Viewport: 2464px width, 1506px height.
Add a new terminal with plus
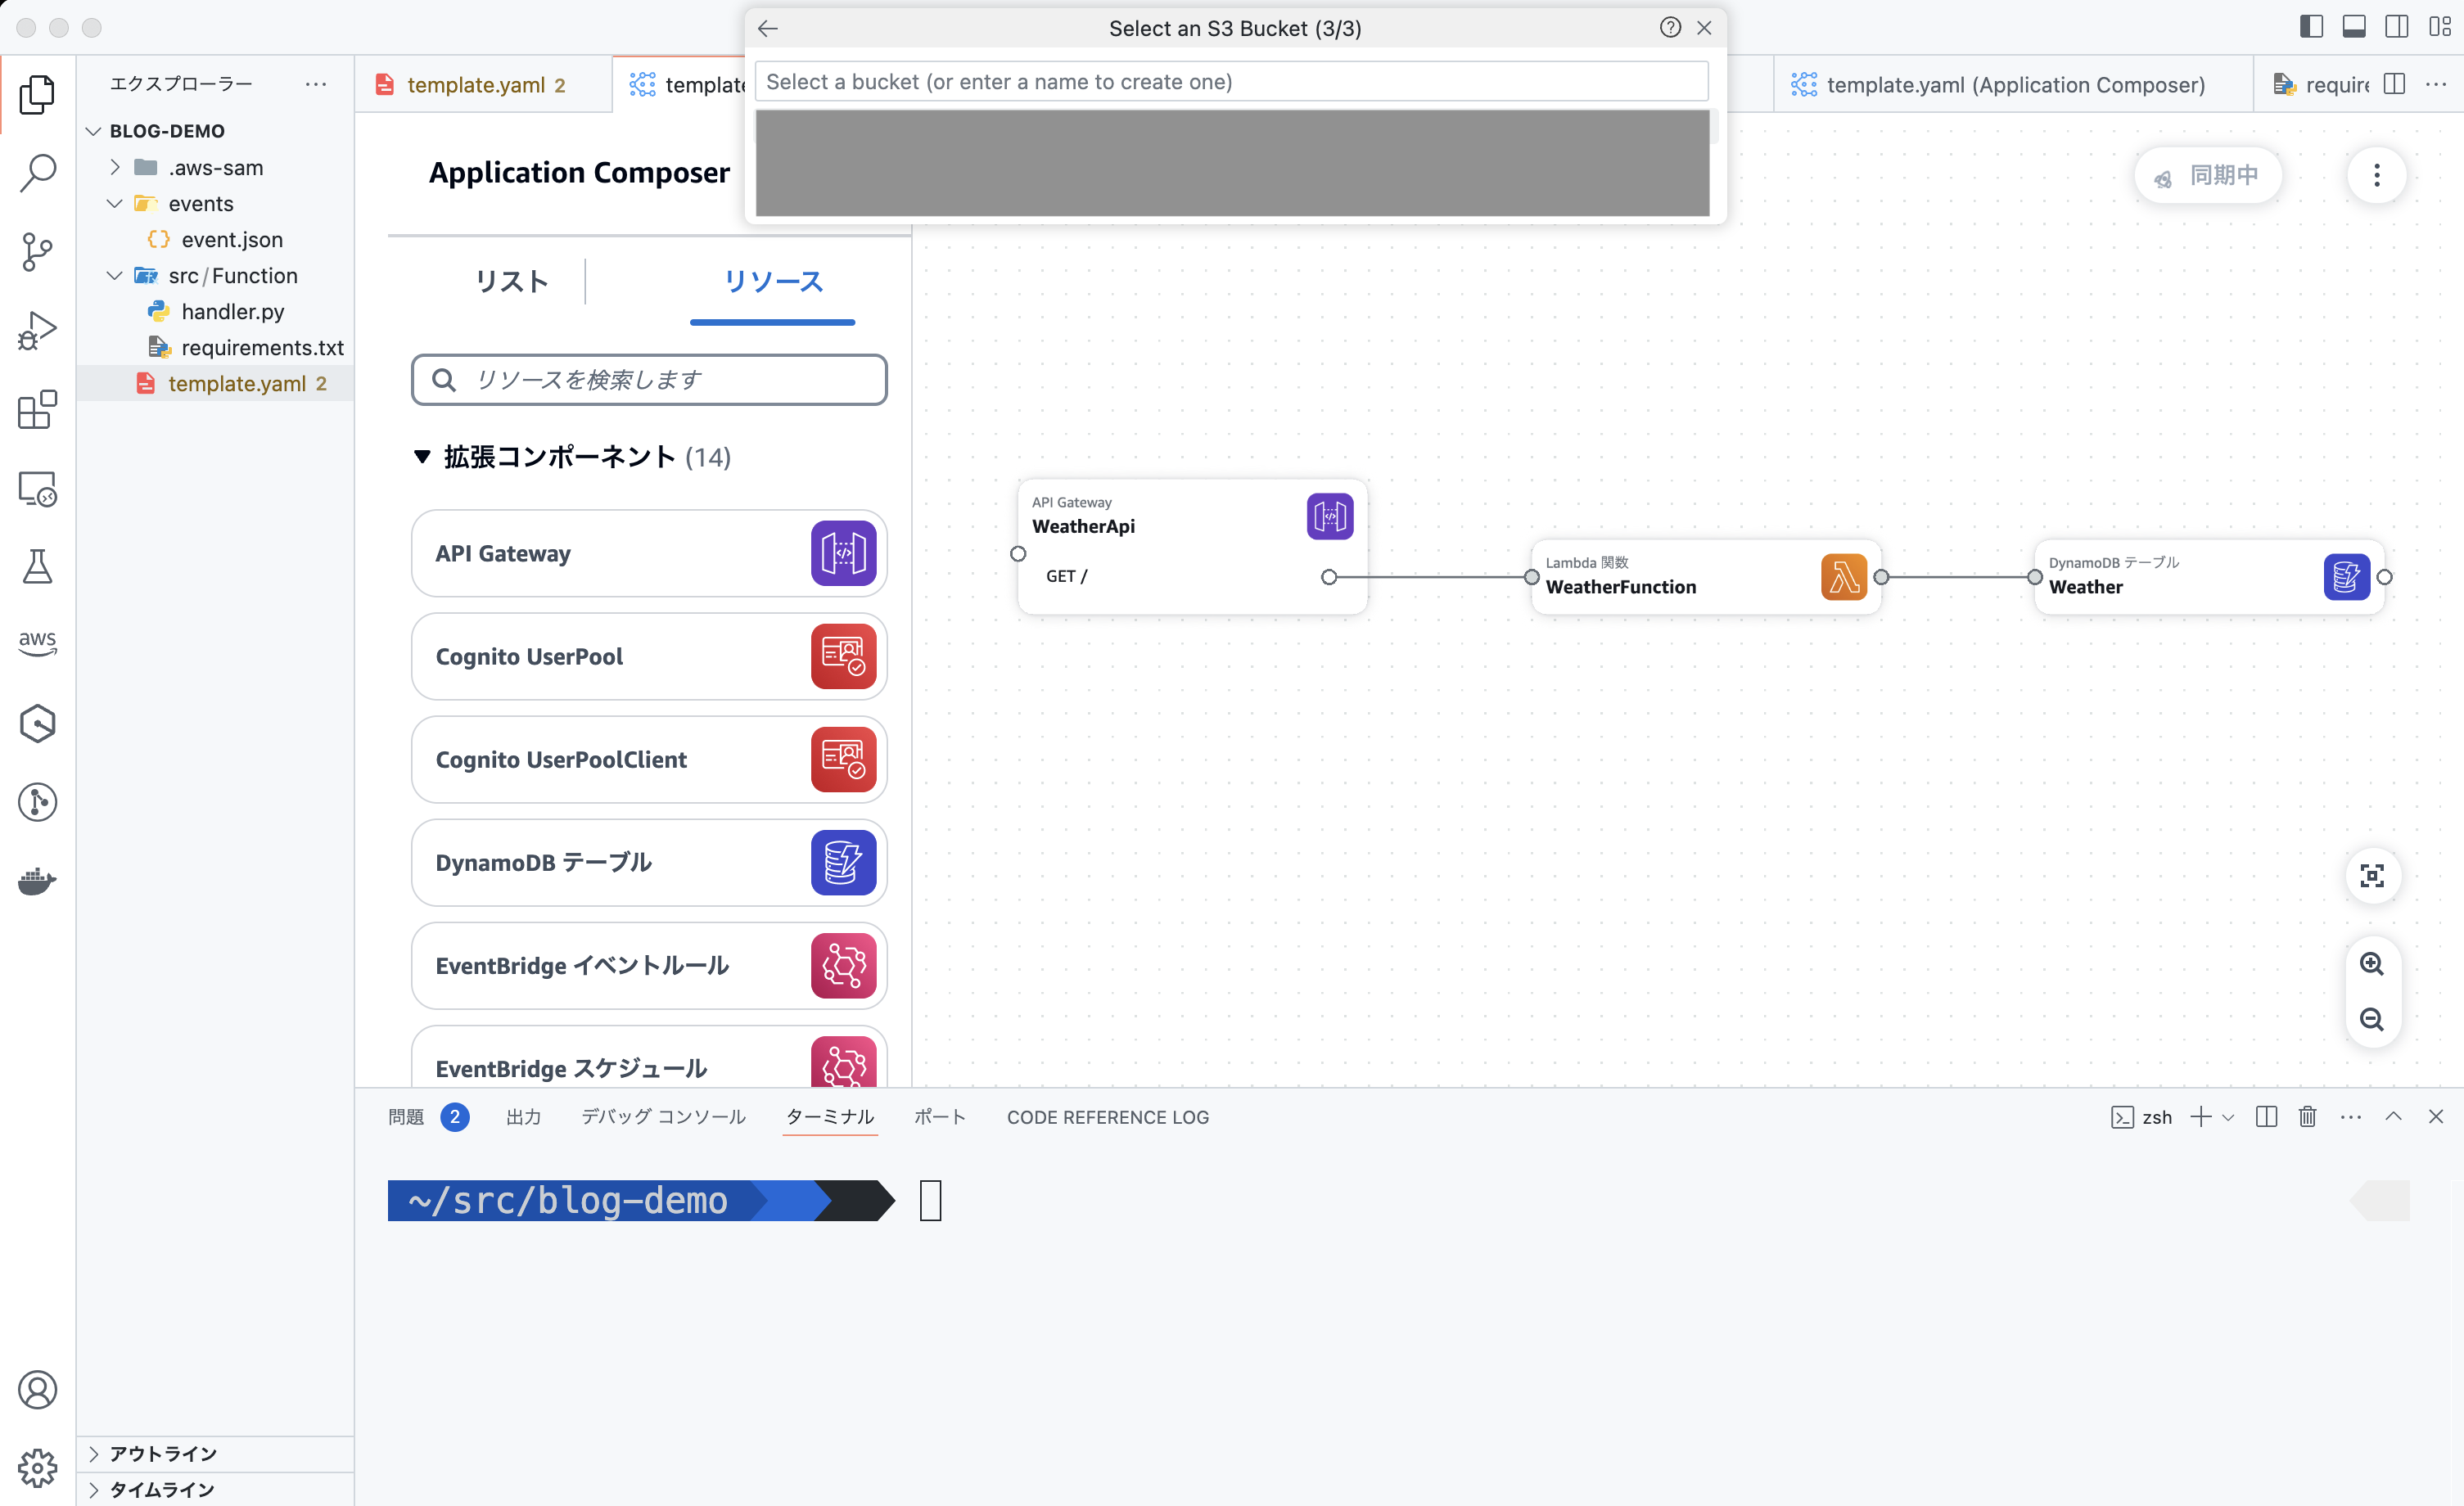point(2200,1117)
